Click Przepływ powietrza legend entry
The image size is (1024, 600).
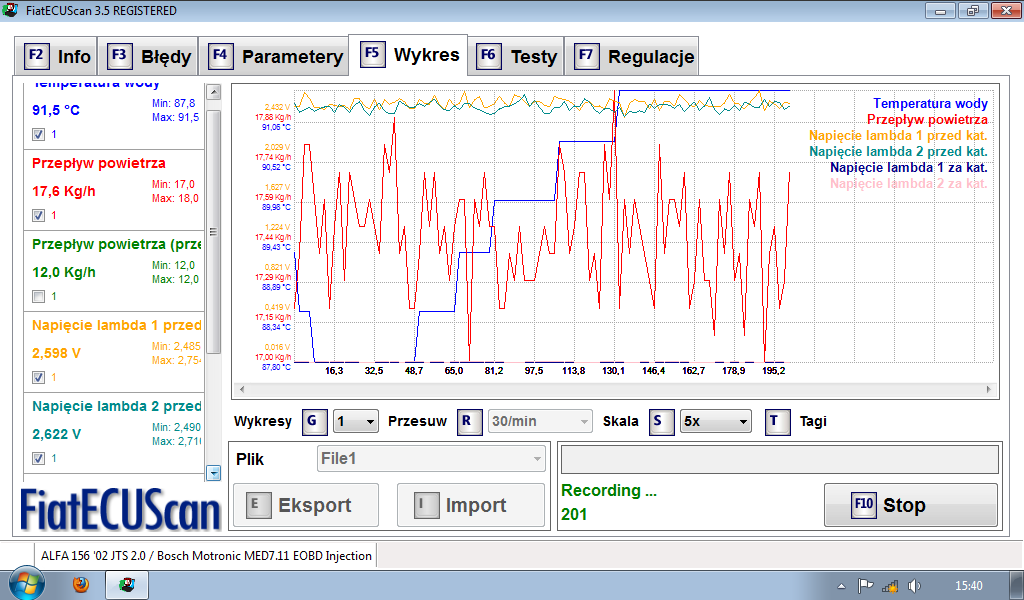coord(927,119)
